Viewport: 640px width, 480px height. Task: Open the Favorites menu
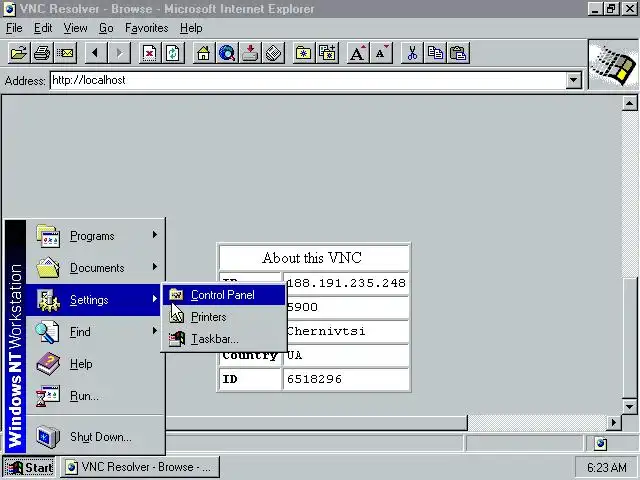pos(147,28)
